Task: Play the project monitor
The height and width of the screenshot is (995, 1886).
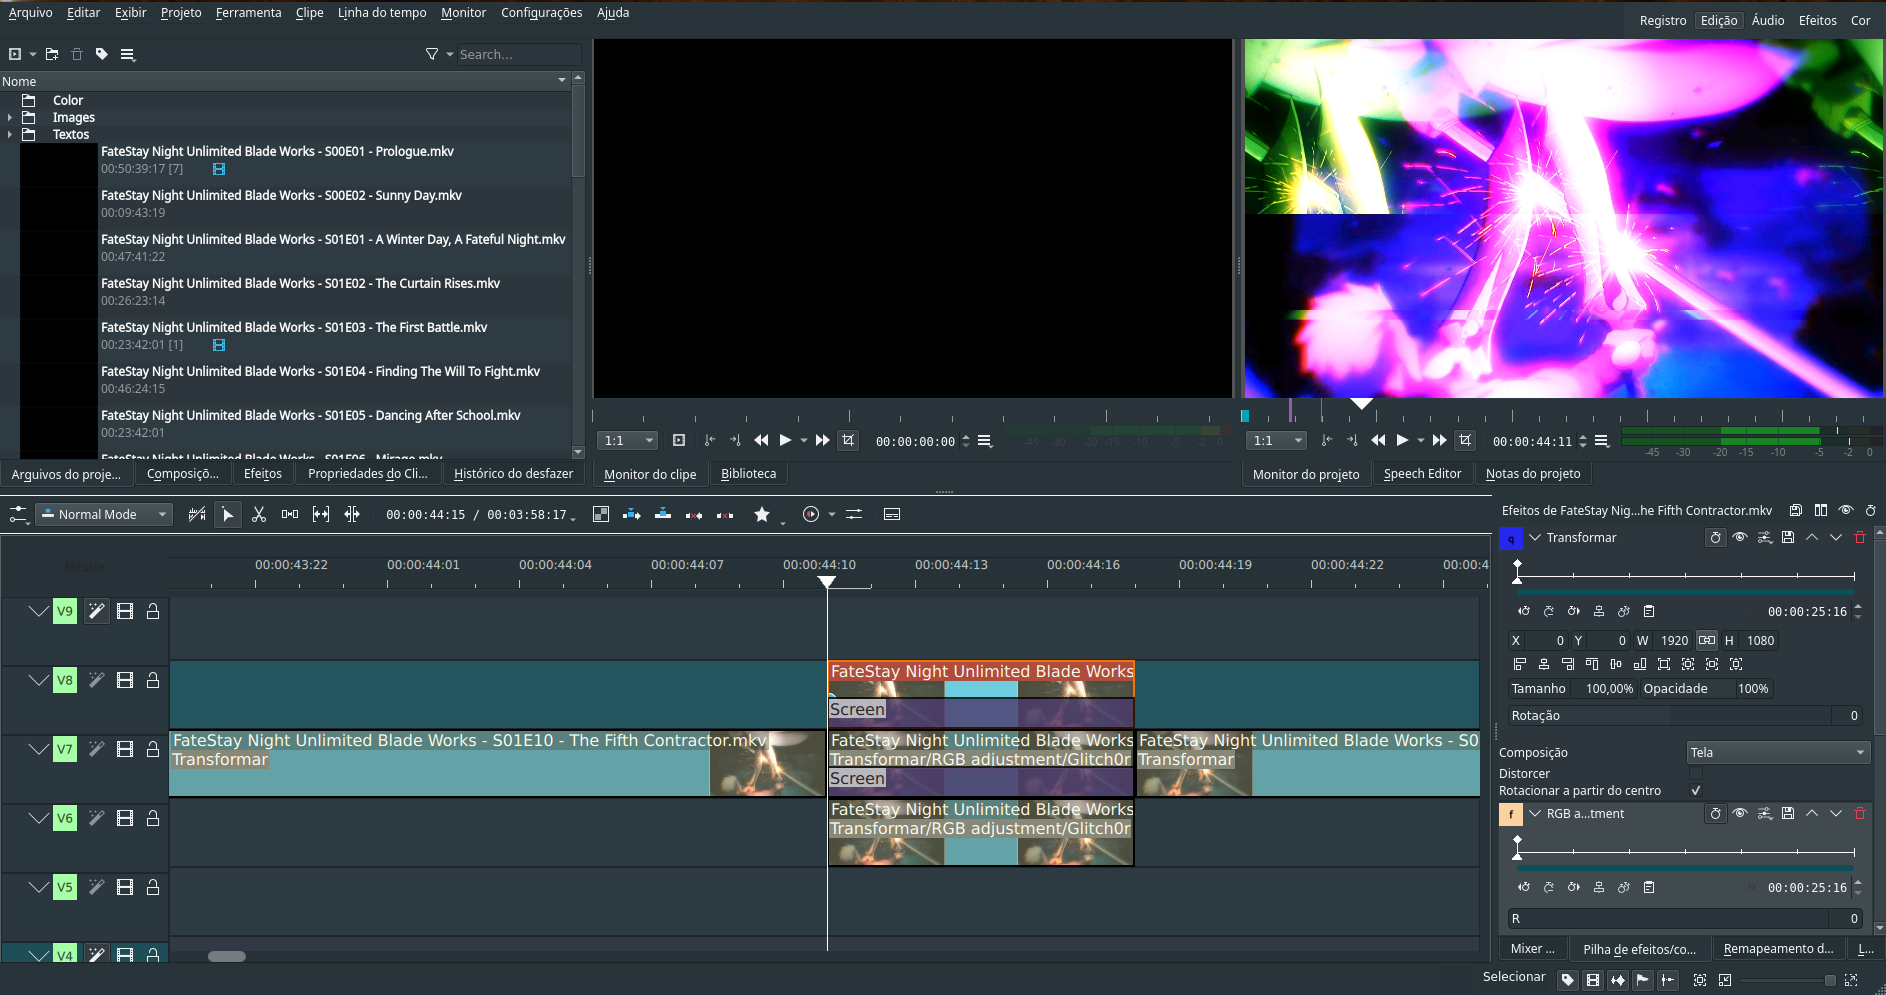Action: (1403, 440)
